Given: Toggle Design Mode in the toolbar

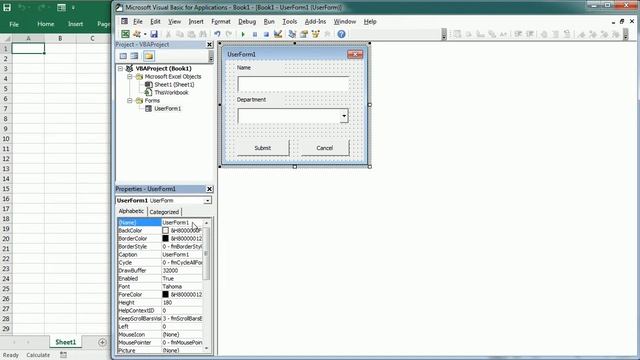Looking at the screenshot, I should (278, 34).
